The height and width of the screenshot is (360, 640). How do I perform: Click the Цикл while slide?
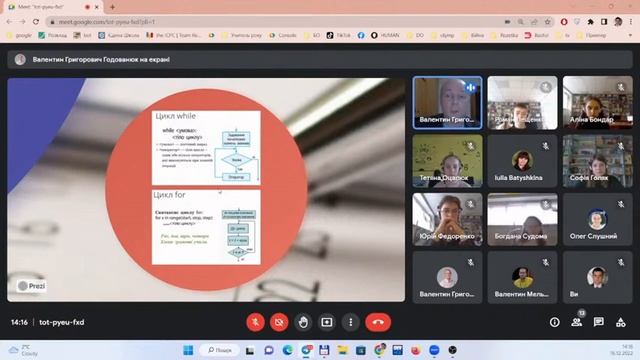(206, 148)
